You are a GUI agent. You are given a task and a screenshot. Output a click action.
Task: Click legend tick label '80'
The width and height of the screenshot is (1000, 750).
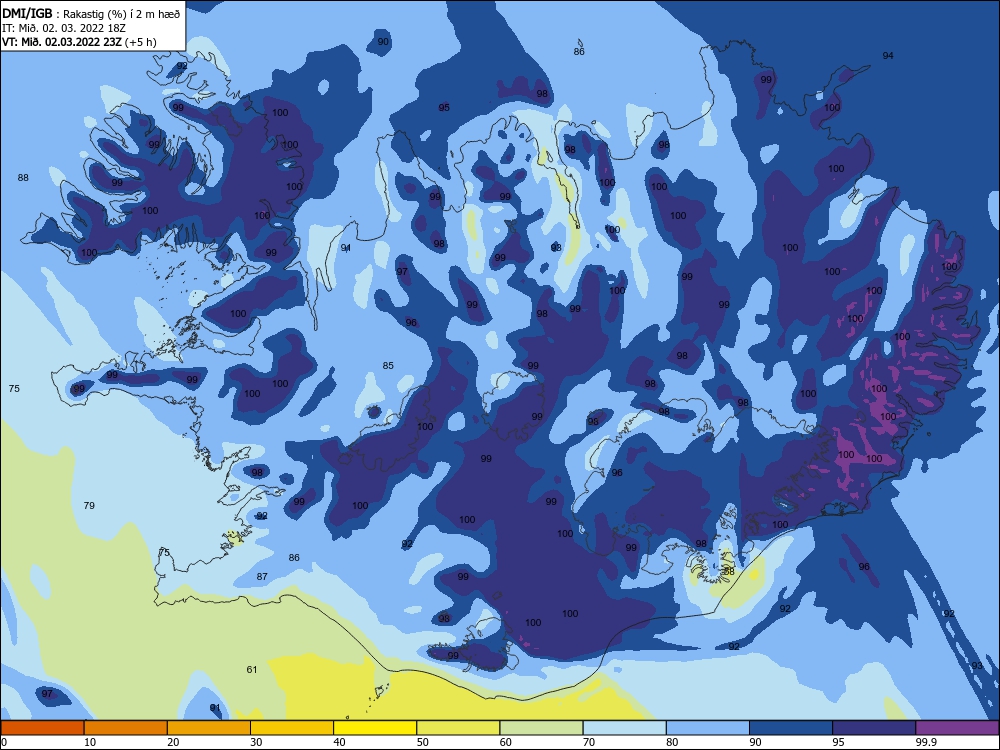coord(672,742)
